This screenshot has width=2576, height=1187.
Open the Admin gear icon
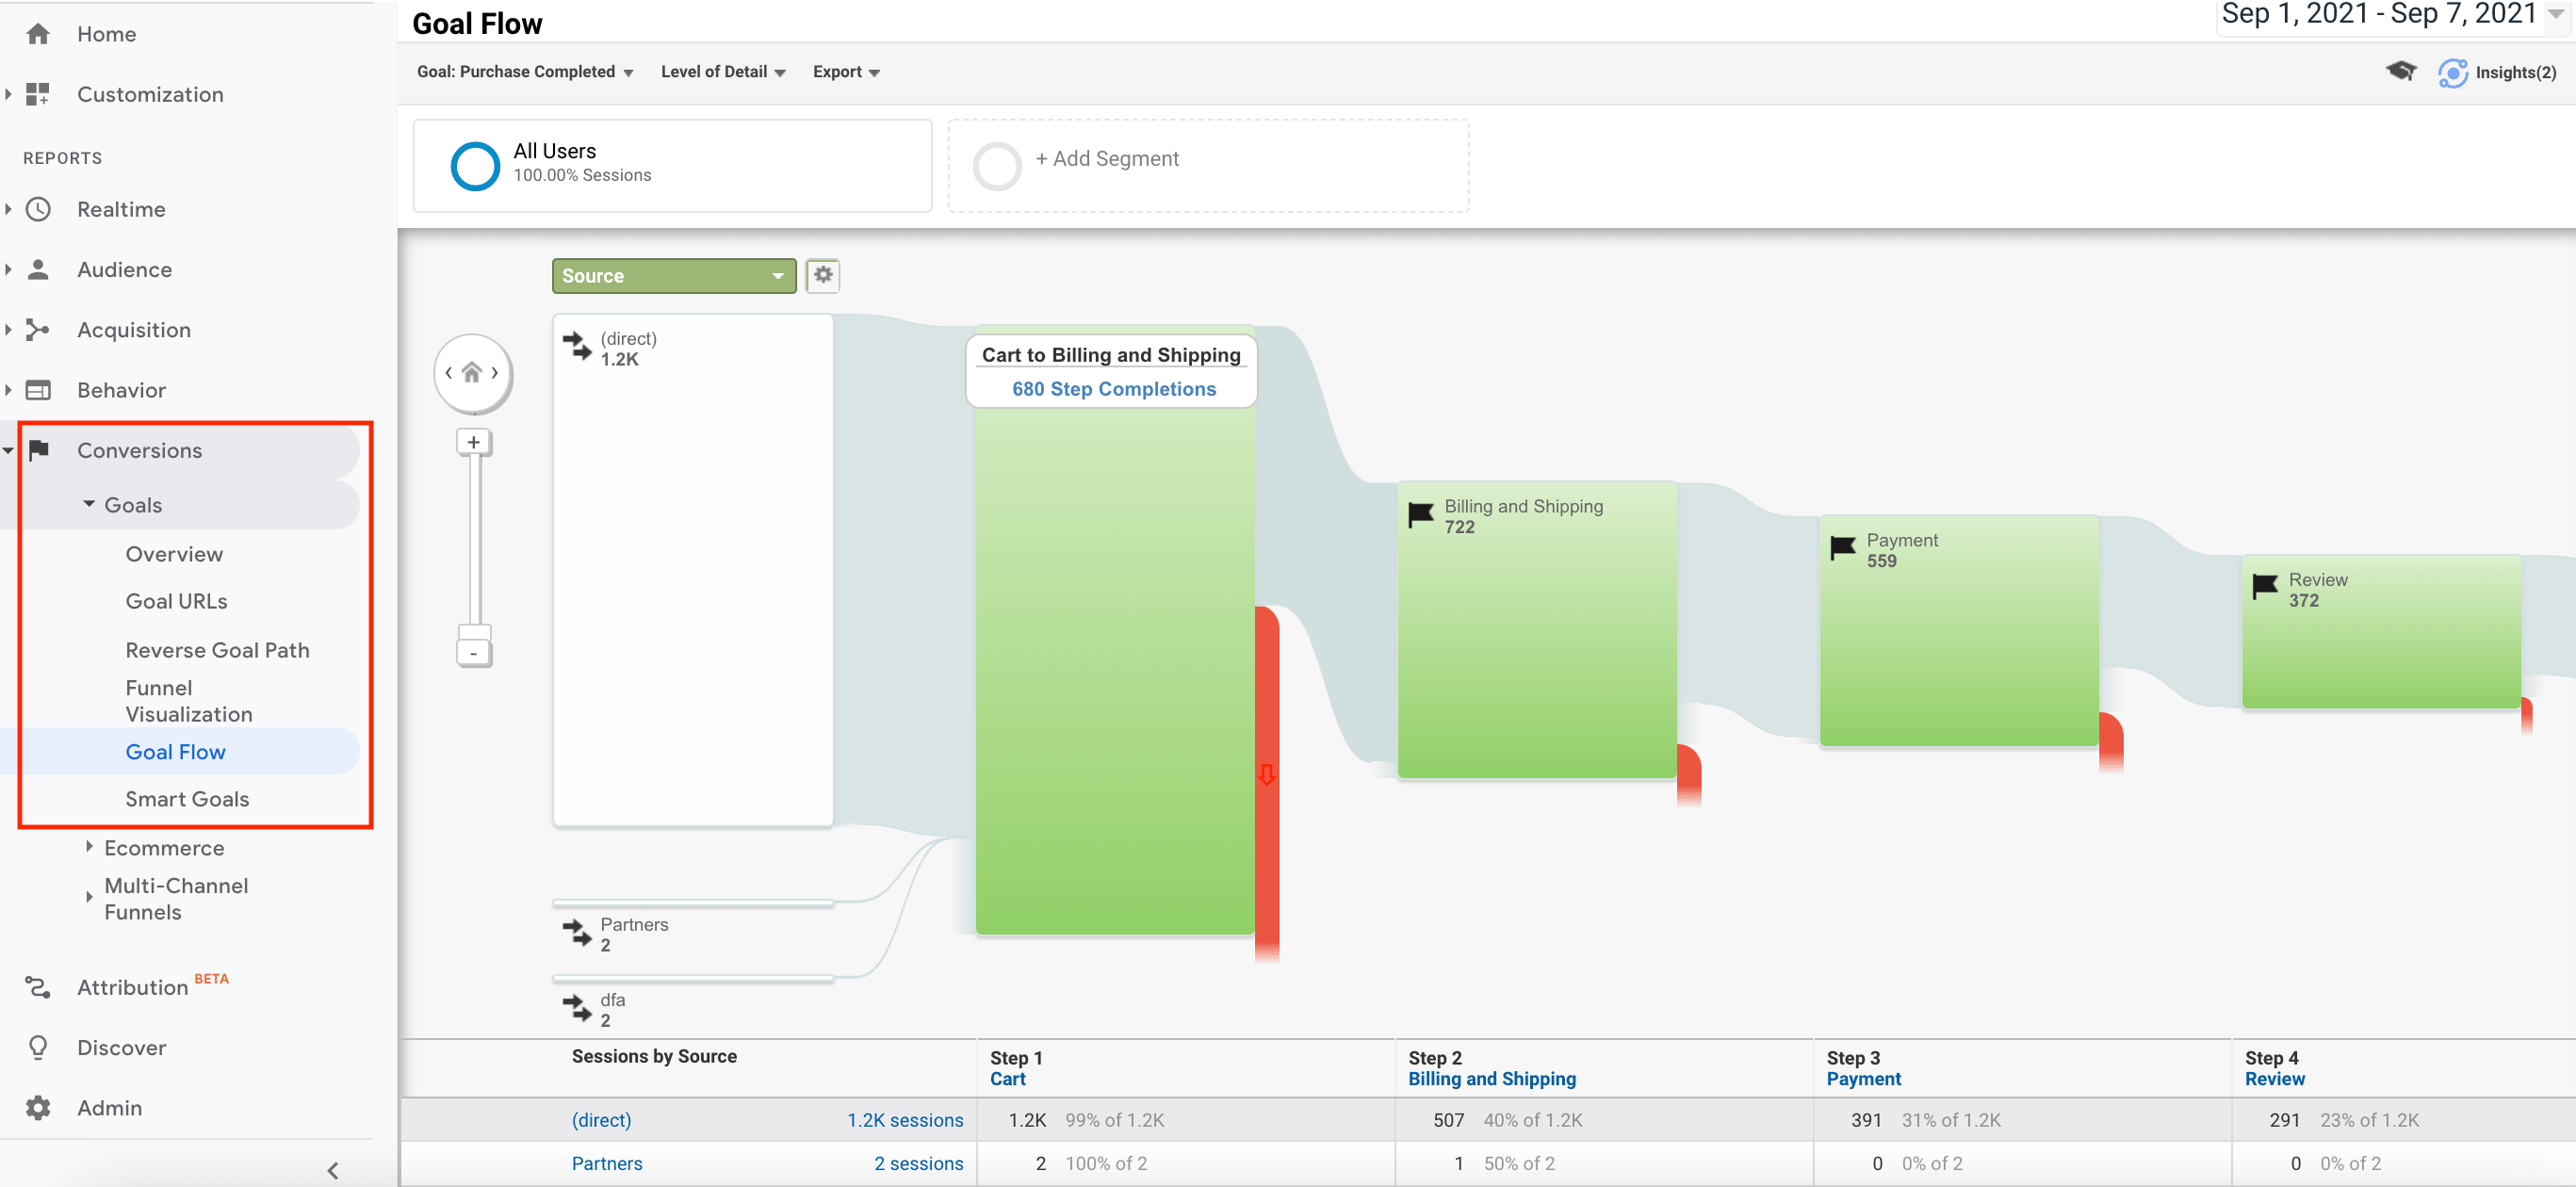pyautogui.click(x=38, y=1107)
